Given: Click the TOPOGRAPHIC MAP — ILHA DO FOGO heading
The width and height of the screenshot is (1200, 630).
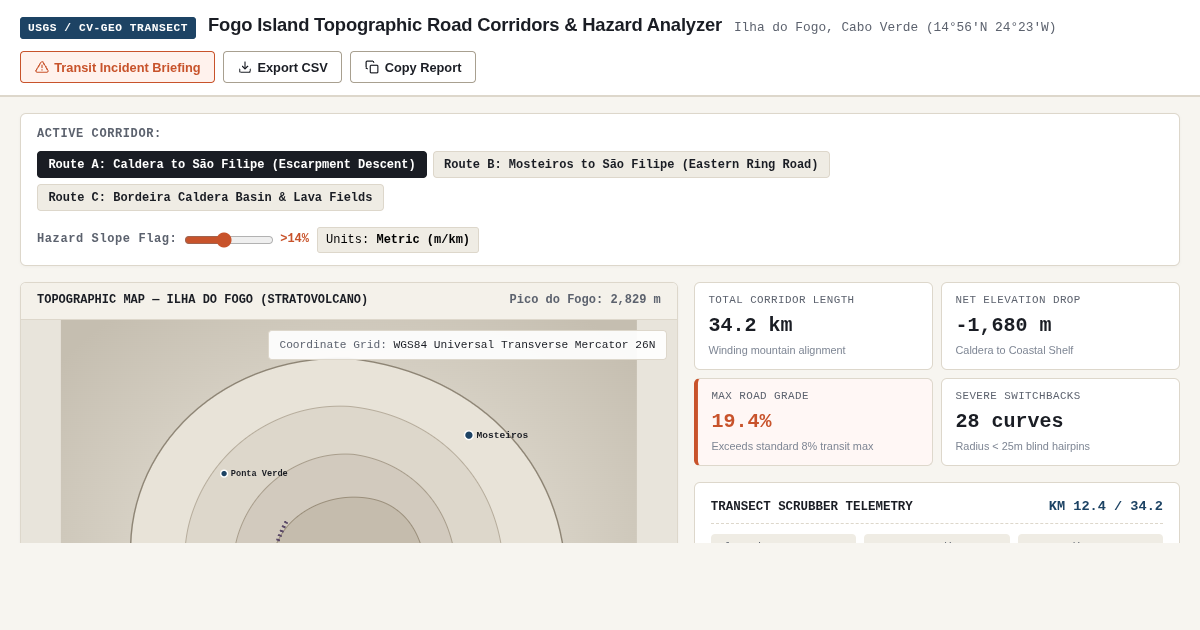Looking at the screenshot, I should pos(203,300).
